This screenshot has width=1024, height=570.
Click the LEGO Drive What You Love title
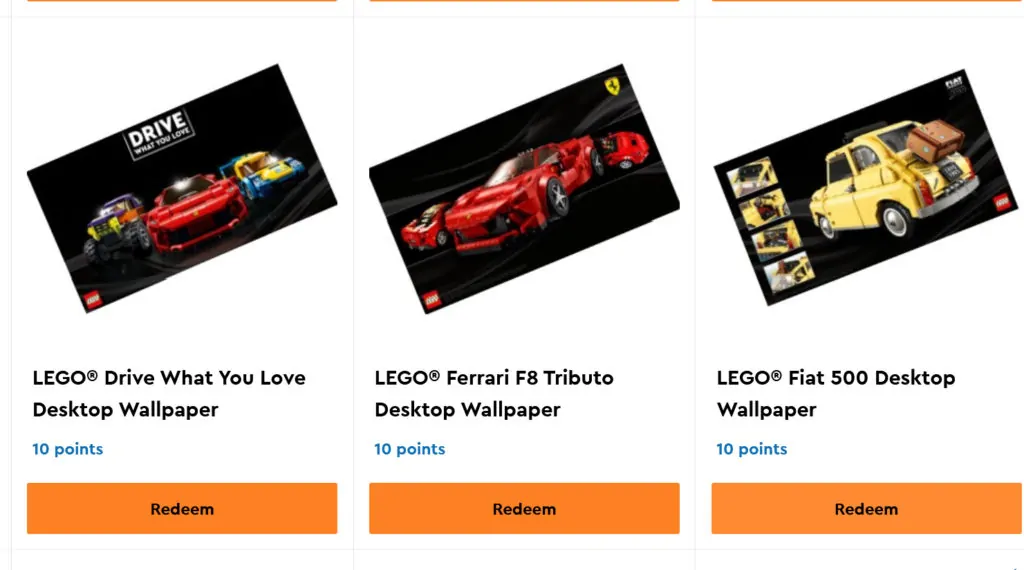(169, 394)
